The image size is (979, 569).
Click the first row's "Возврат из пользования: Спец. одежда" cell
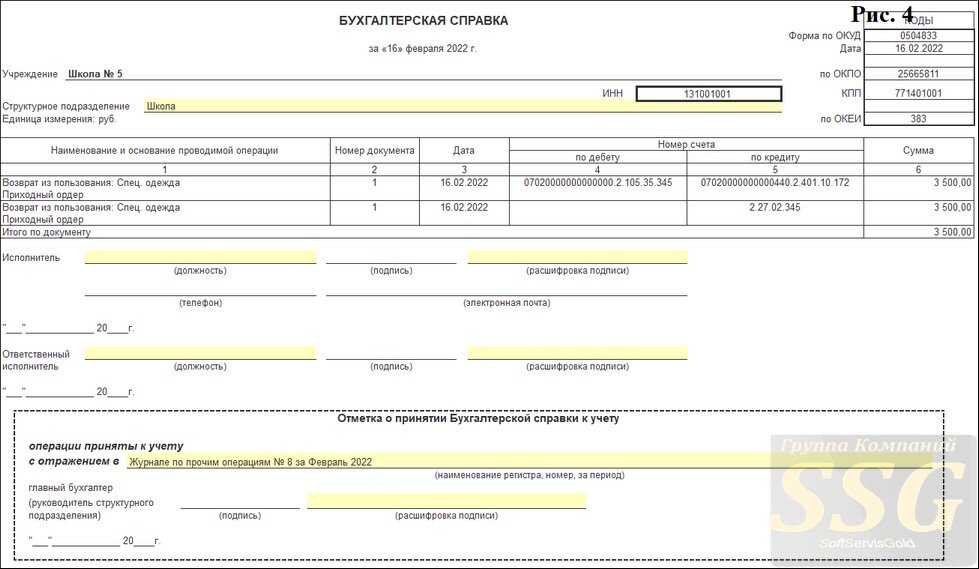(x=165, y=188)
